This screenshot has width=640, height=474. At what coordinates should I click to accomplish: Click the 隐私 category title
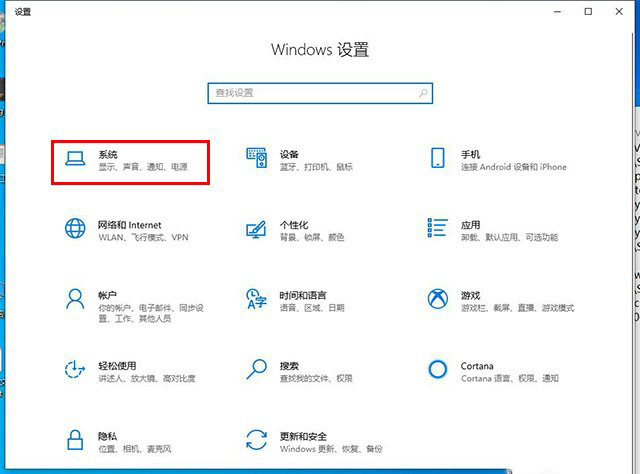point(107,436)
